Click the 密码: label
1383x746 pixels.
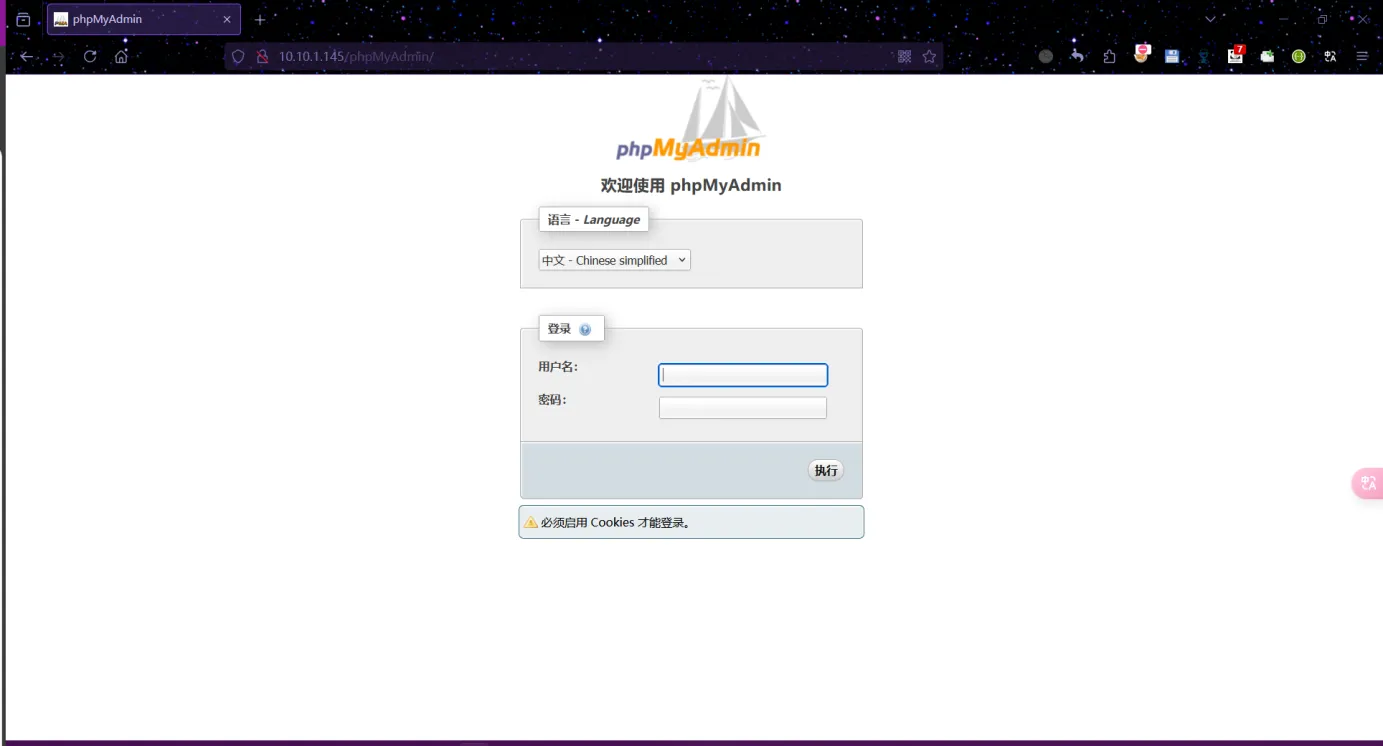[x=552, y=400]
